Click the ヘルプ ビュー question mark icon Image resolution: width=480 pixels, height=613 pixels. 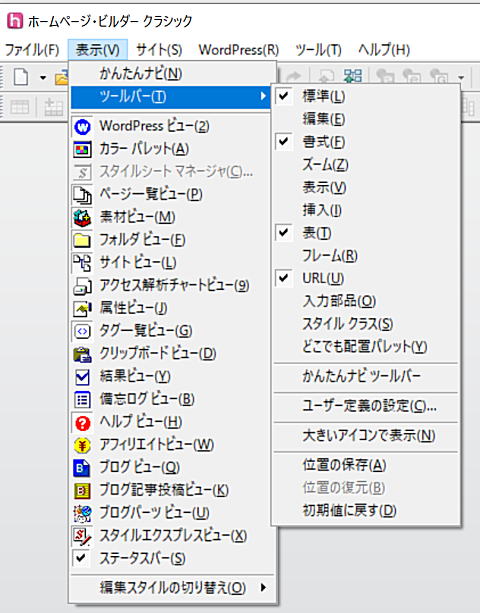click(82, 423)
